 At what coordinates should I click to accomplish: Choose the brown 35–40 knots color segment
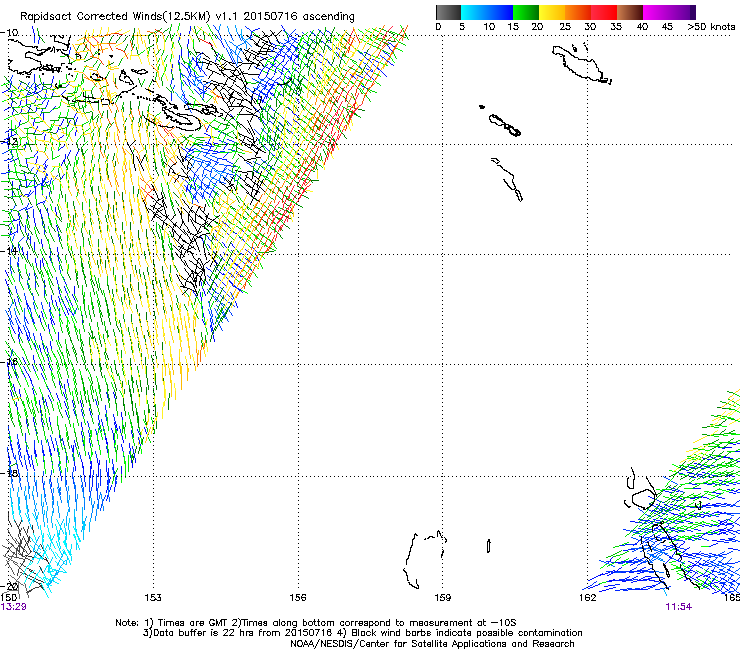pos(630,12)
